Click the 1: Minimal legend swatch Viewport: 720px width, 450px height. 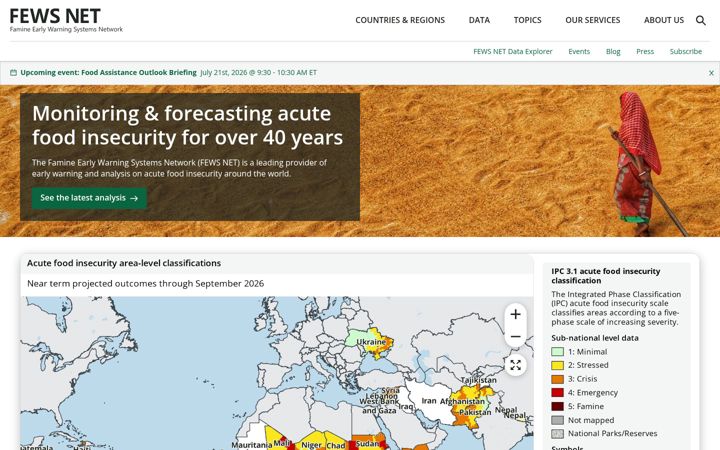tap(557, 352)
